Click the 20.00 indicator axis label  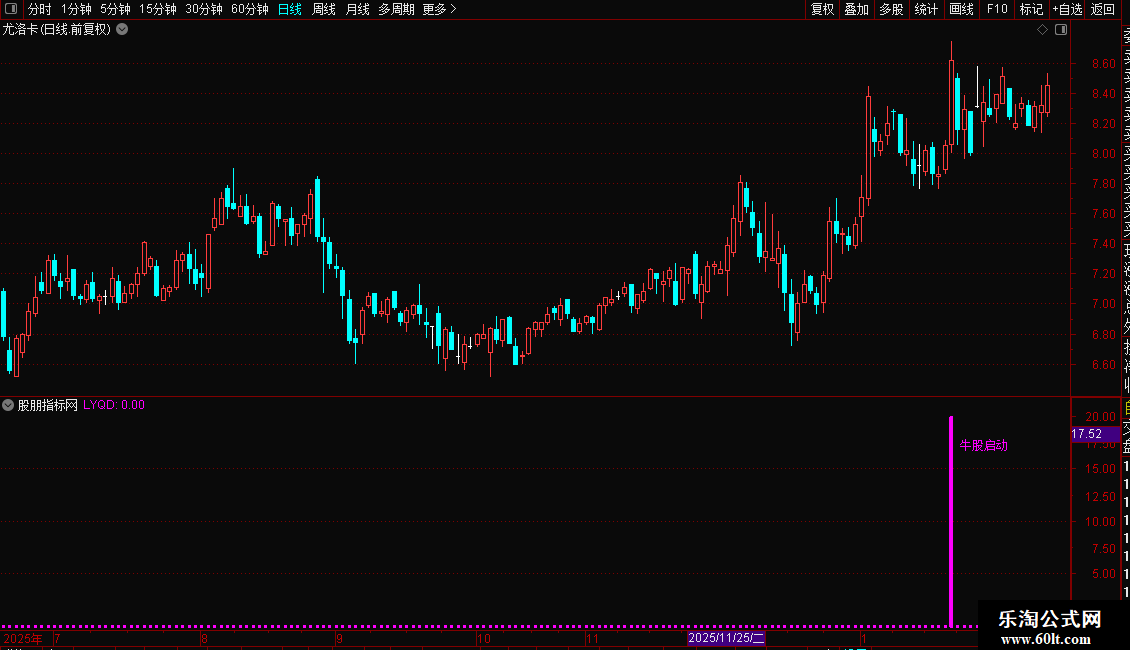[1100, 417]
